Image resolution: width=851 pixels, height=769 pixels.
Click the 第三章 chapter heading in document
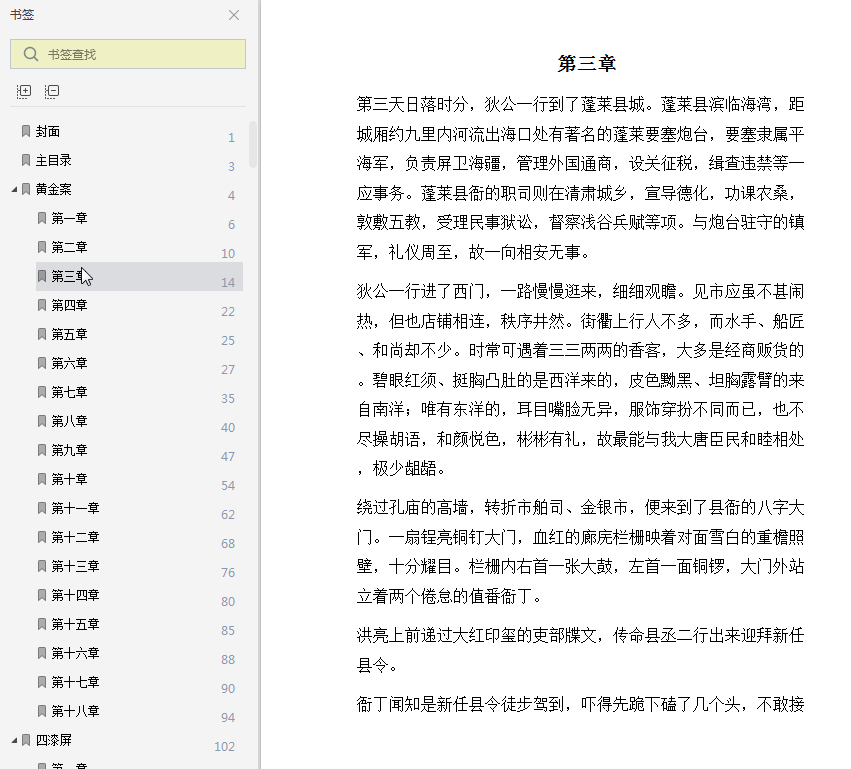[587, 63]
